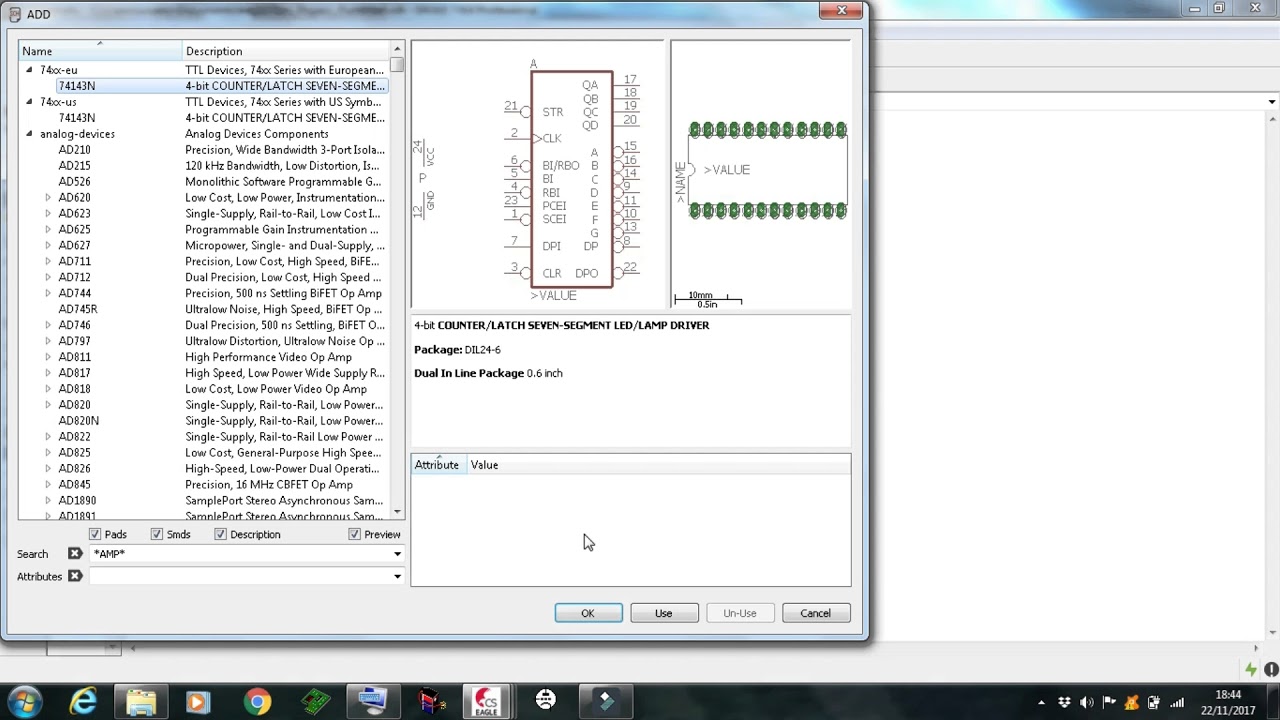Open the dark diamond-icon taskbar app
Screen dimensions: 1280x720
[x=605, y=701]
